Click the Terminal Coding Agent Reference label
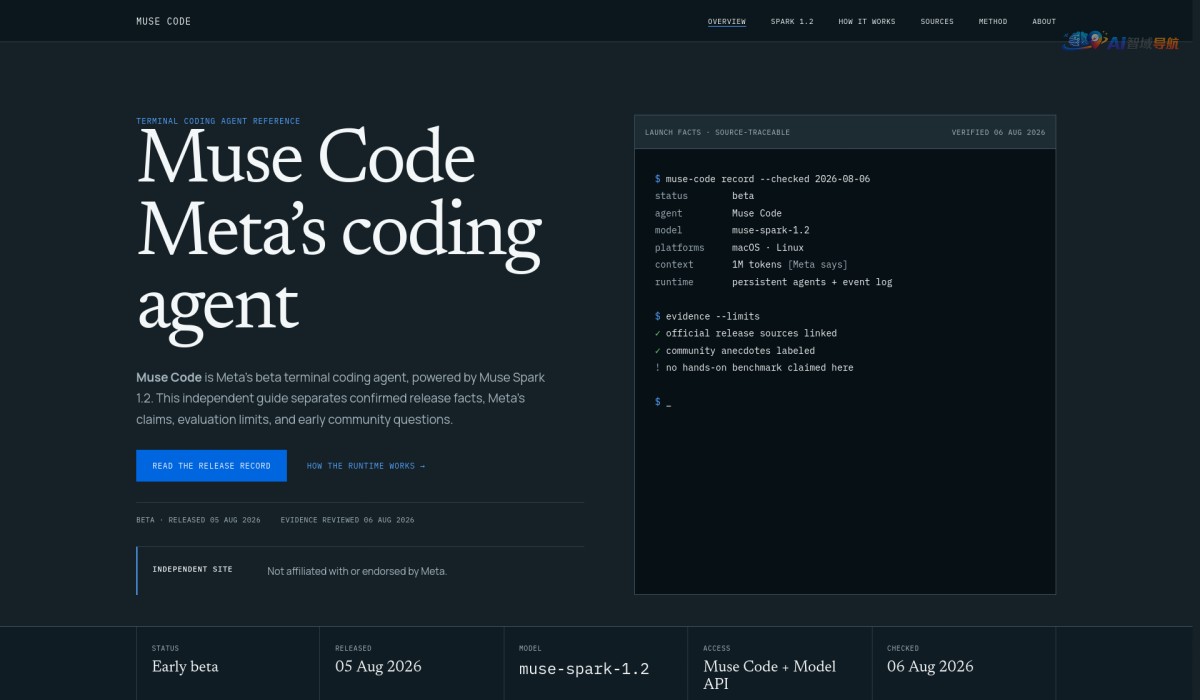 (218, 121)
